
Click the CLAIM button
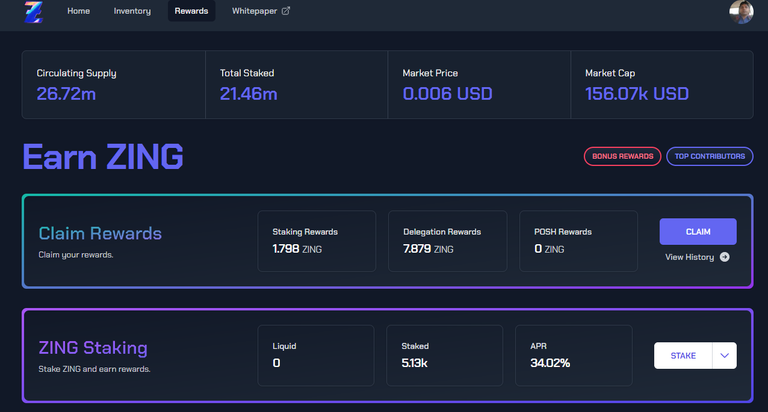pos(698,232)
